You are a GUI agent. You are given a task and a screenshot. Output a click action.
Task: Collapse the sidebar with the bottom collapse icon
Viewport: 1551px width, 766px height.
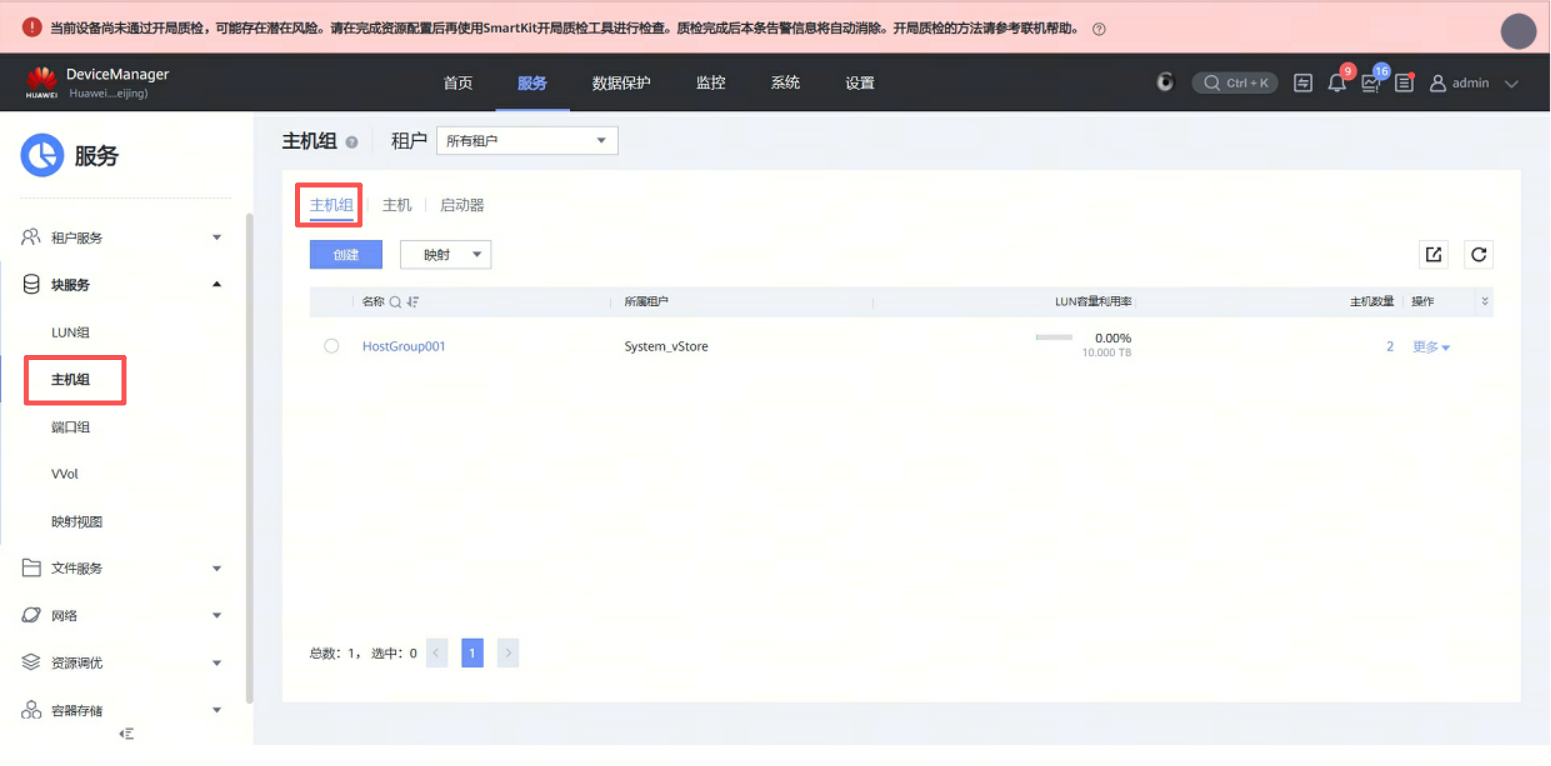click(x=126, y=734)
